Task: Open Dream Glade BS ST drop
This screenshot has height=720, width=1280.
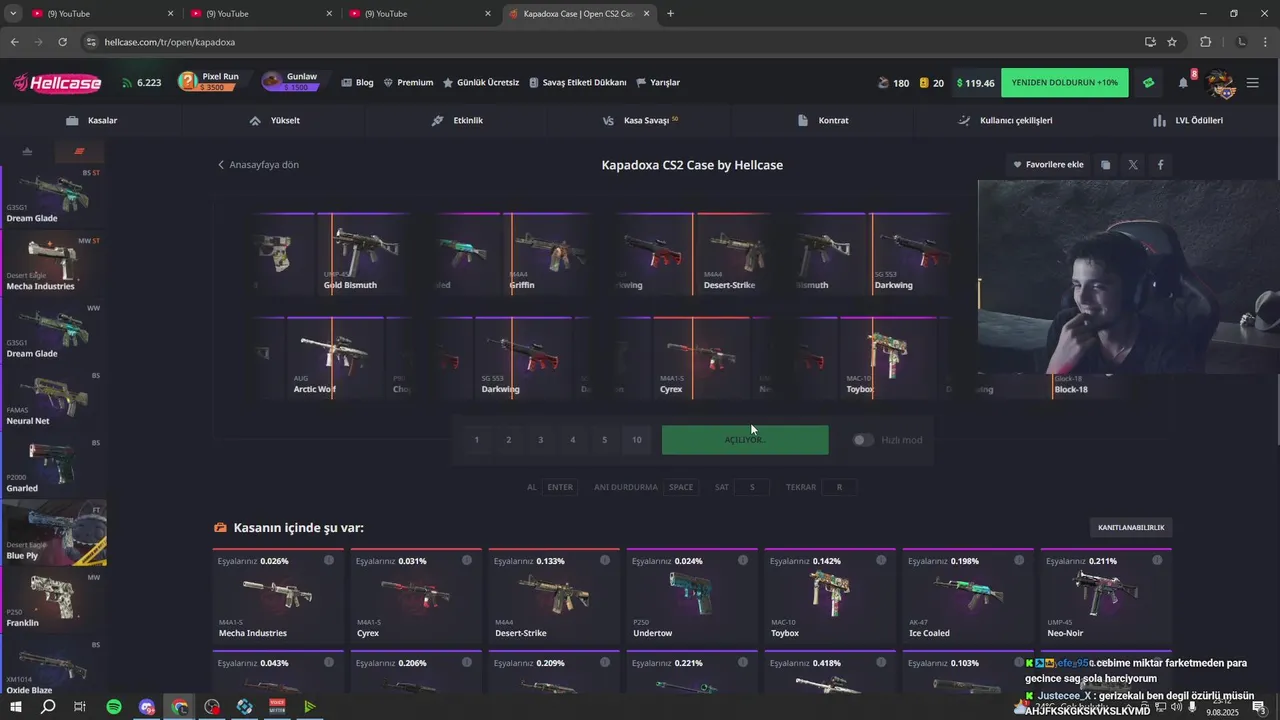Action: [x=54, y=196]
